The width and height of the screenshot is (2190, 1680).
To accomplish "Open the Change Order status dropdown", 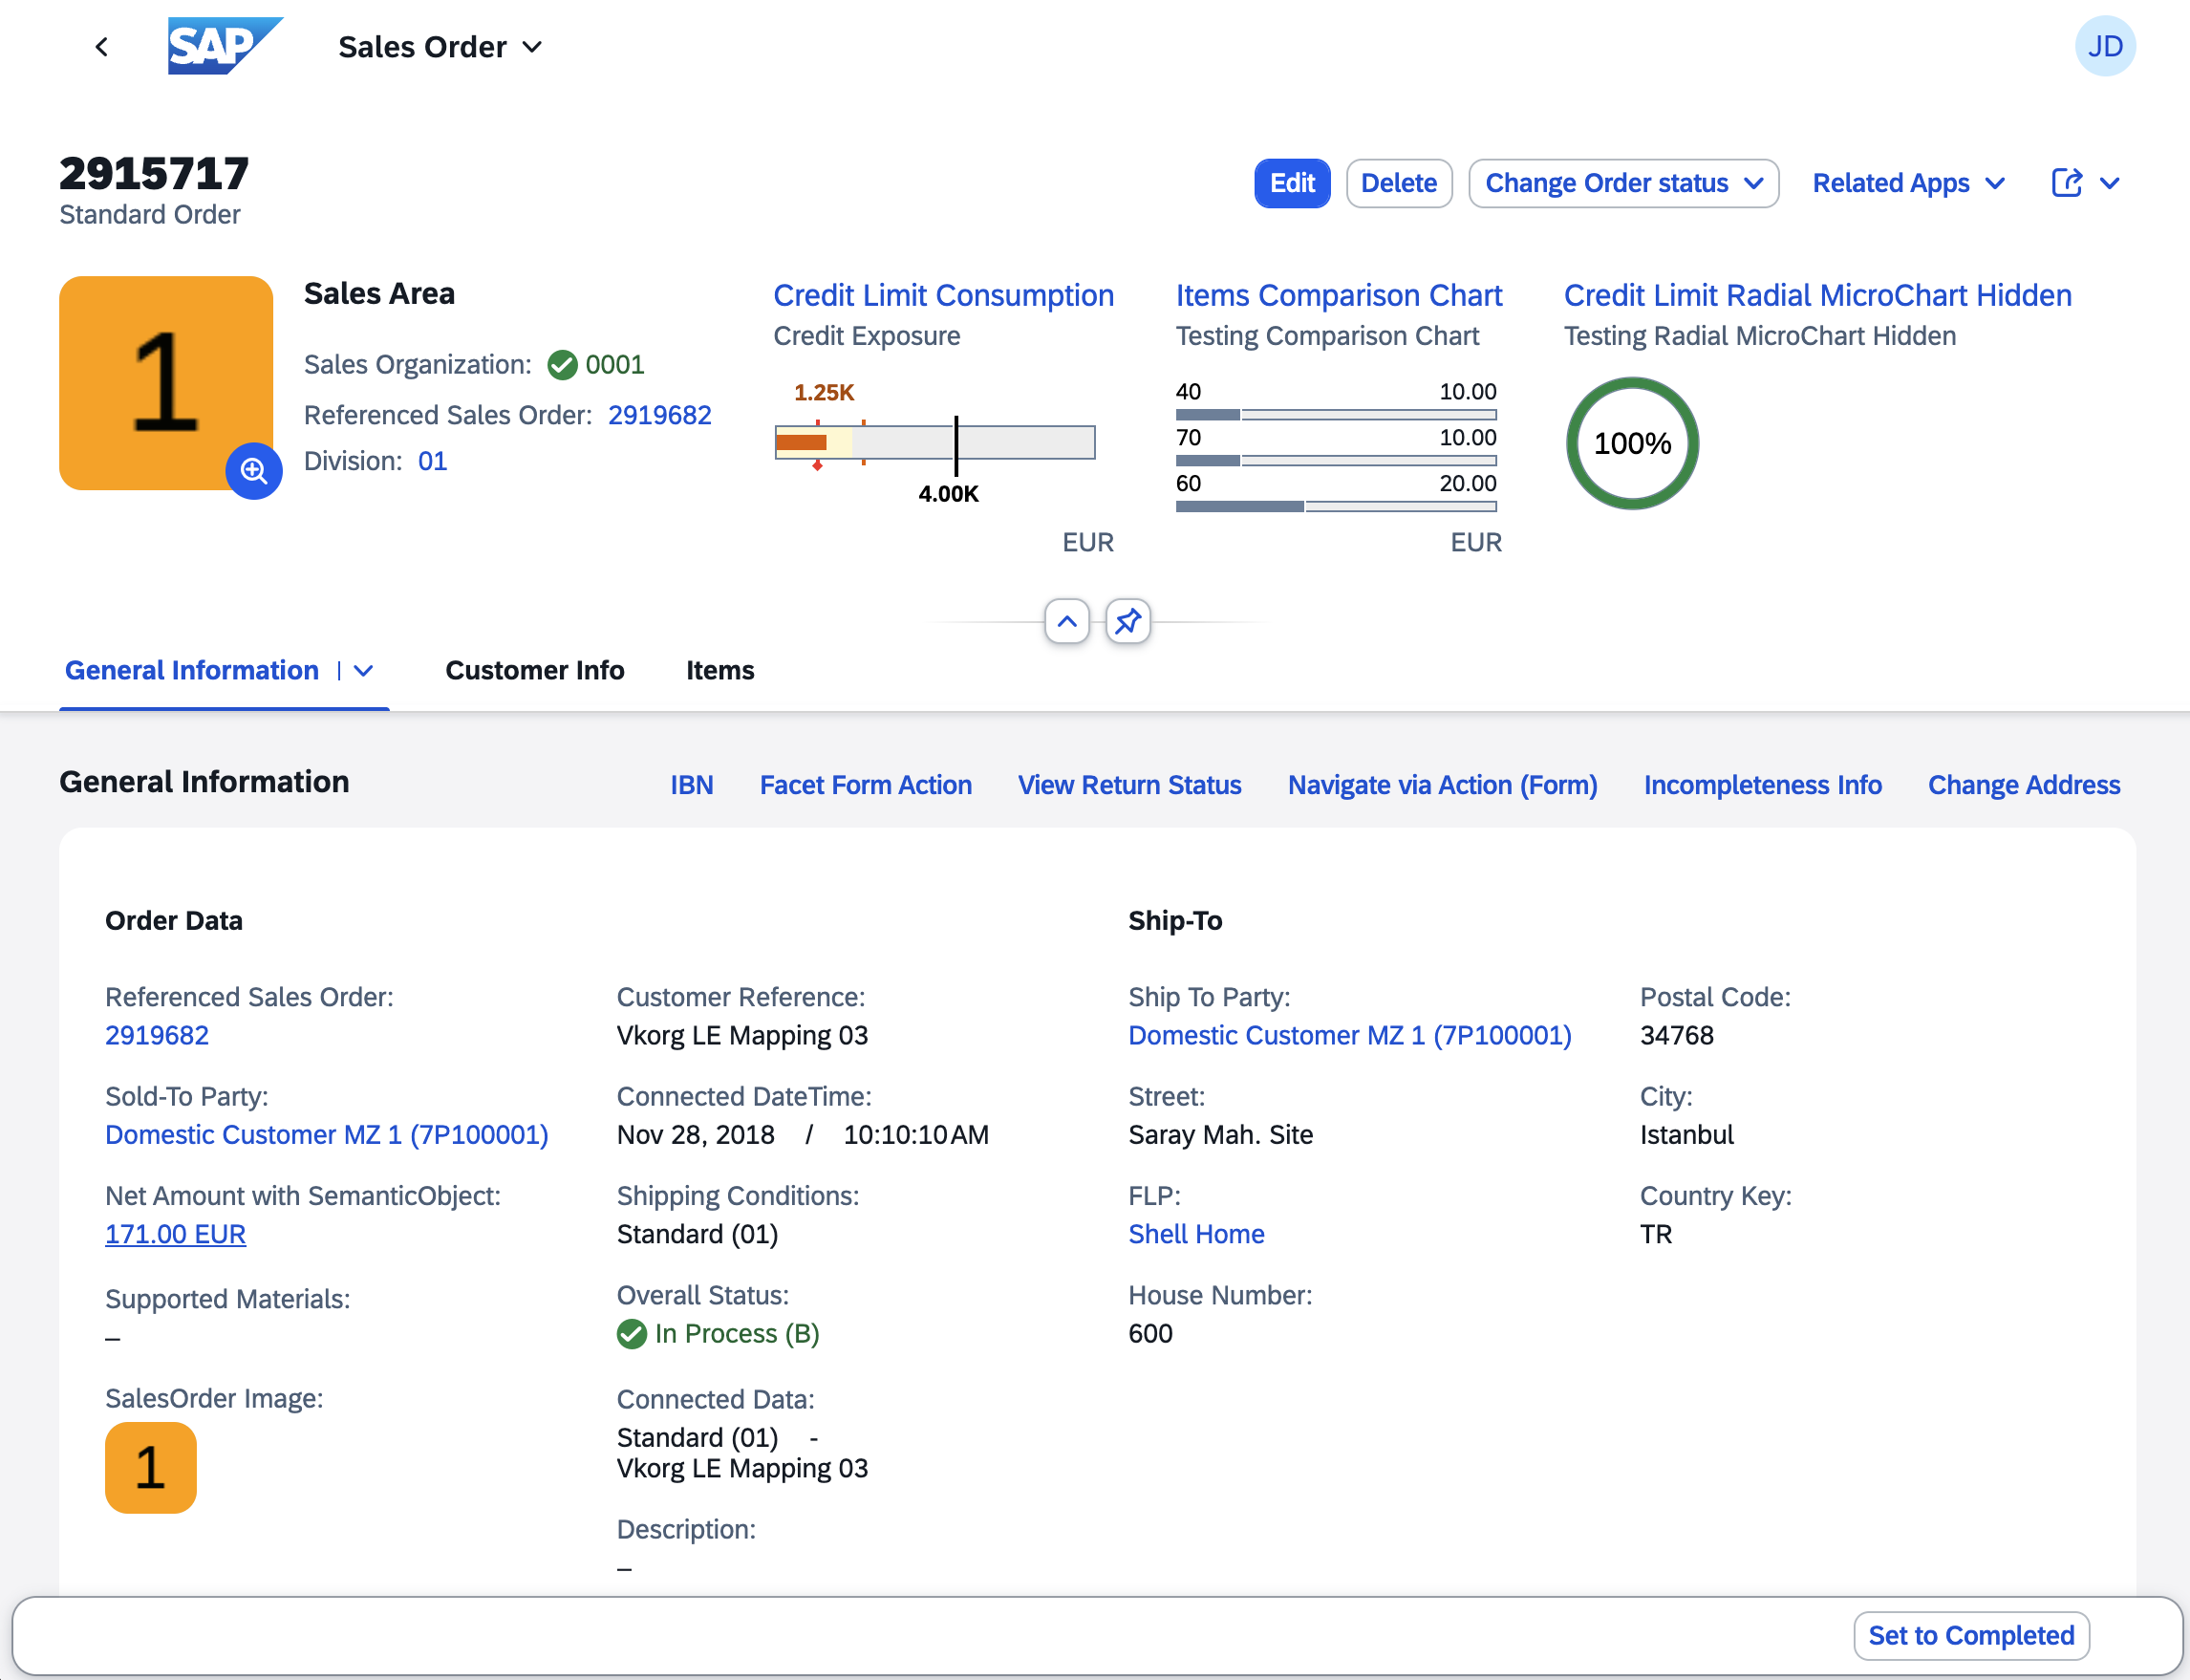I will (1623, 183).
